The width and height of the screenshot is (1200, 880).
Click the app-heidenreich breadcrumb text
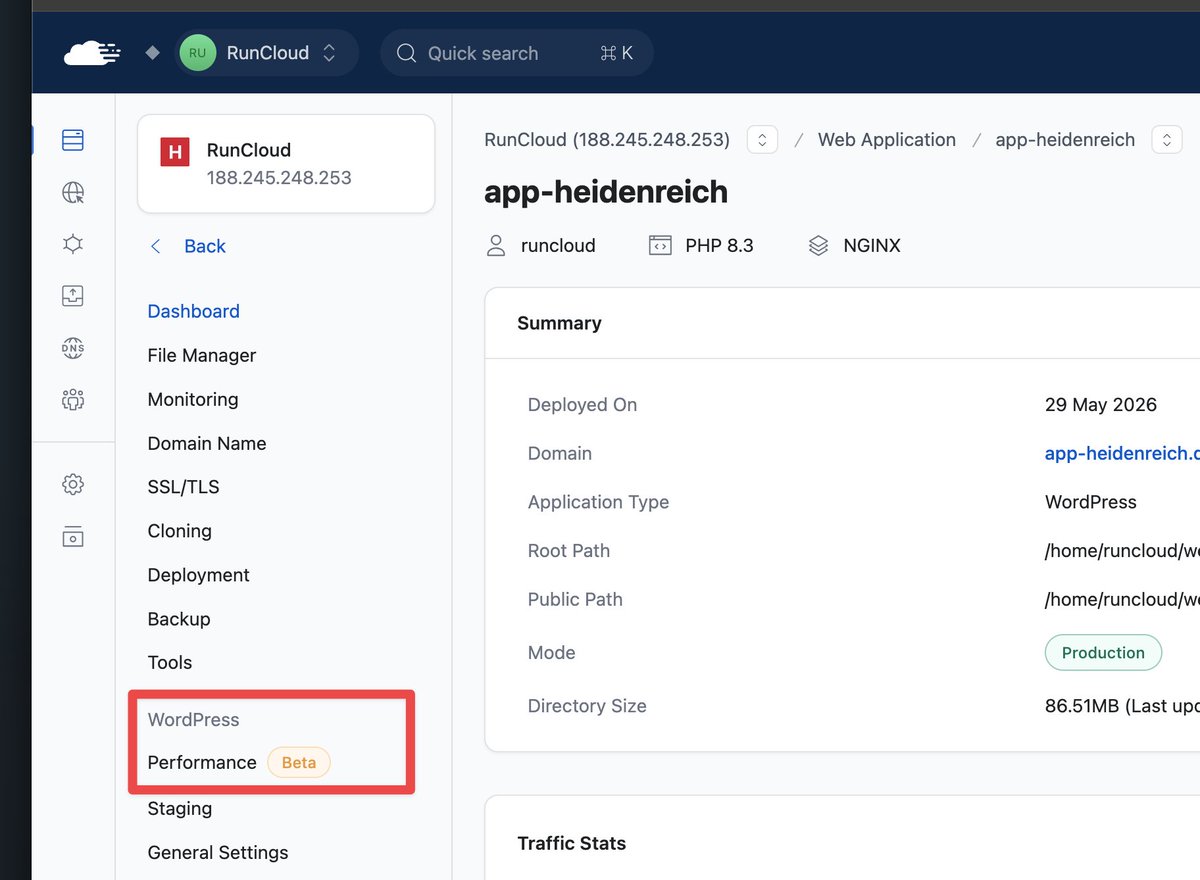click(1065, 140)
